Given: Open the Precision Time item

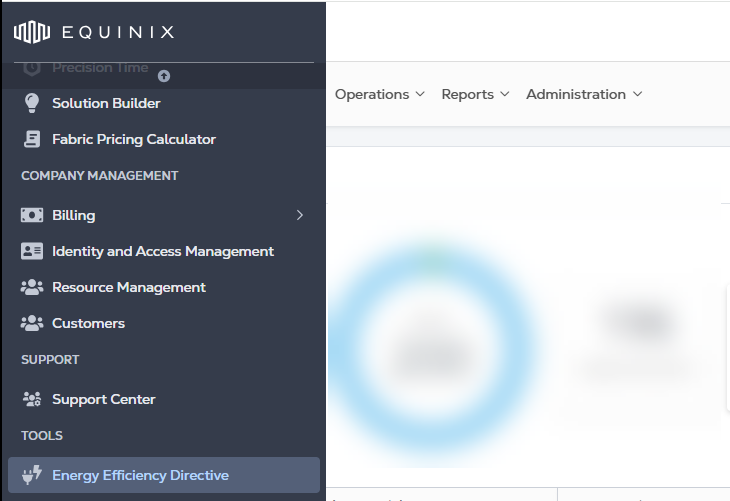Looking at the screenshot, I should coord(100,68).
